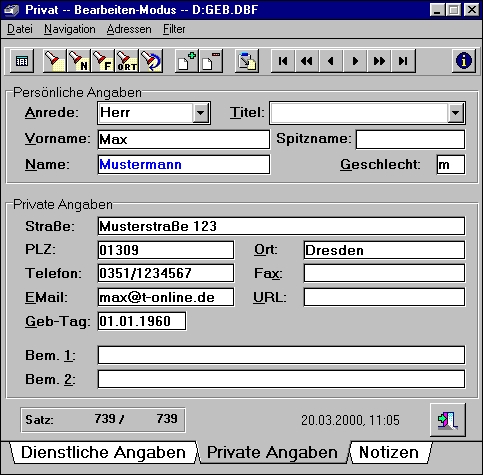Image resolution: width=483 pixels, height=475 pixels.
Task: Search by Ort flashlight icon
Action: (x=127, y=61)
